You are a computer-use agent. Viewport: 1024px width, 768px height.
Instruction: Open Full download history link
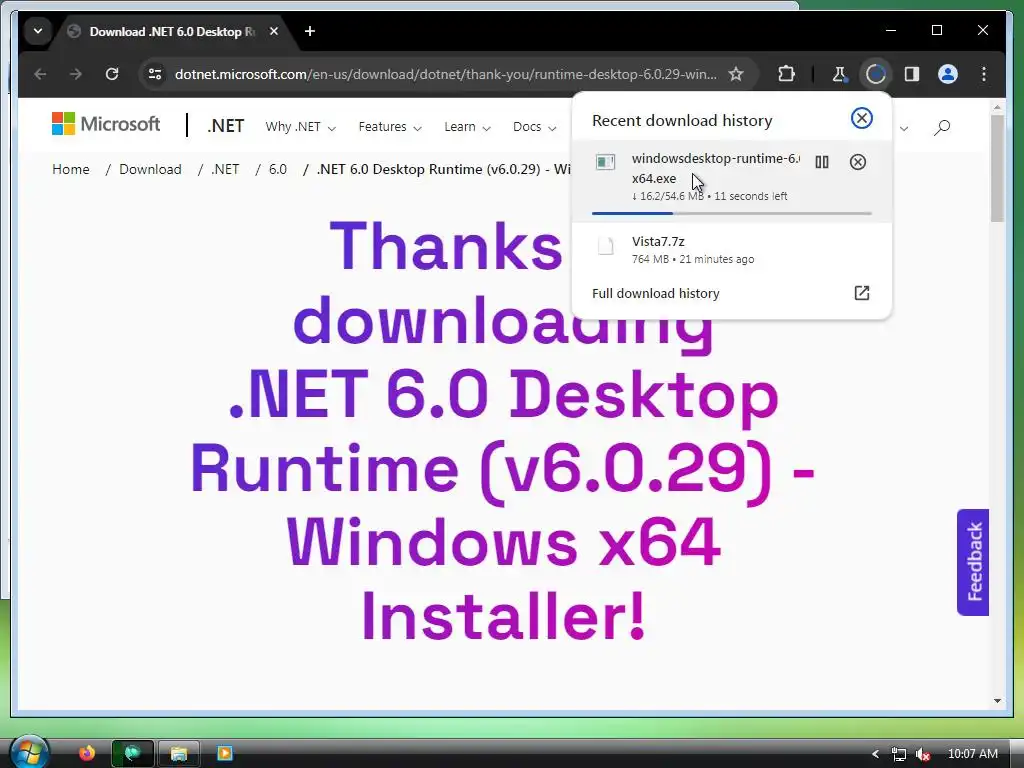(656, 293)
